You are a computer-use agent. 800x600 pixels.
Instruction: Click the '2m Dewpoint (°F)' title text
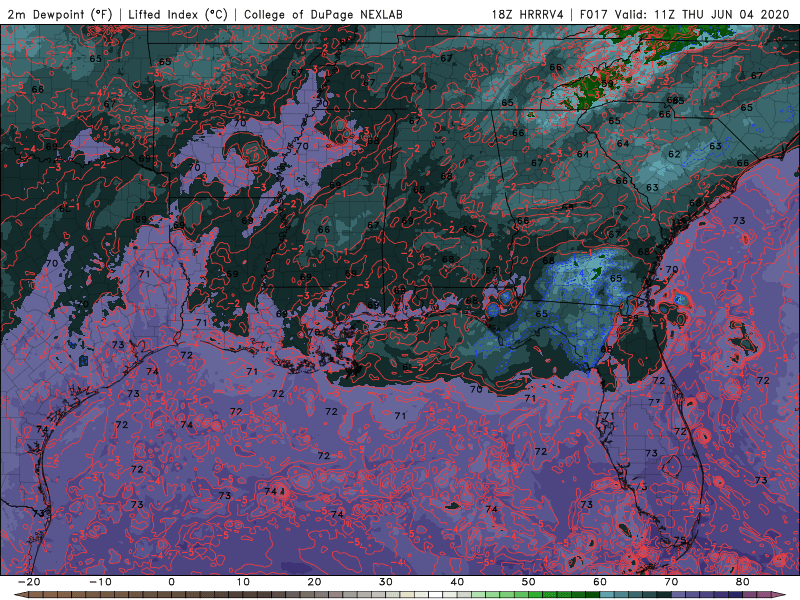[x=60, y=14]
